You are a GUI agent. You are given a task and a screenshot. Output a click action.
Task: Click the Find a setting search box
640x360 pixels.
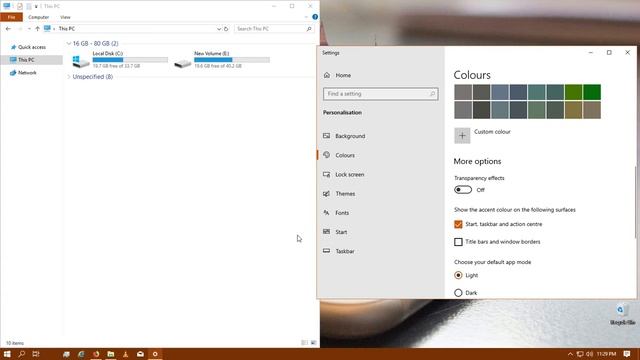[x=380, y=94]
